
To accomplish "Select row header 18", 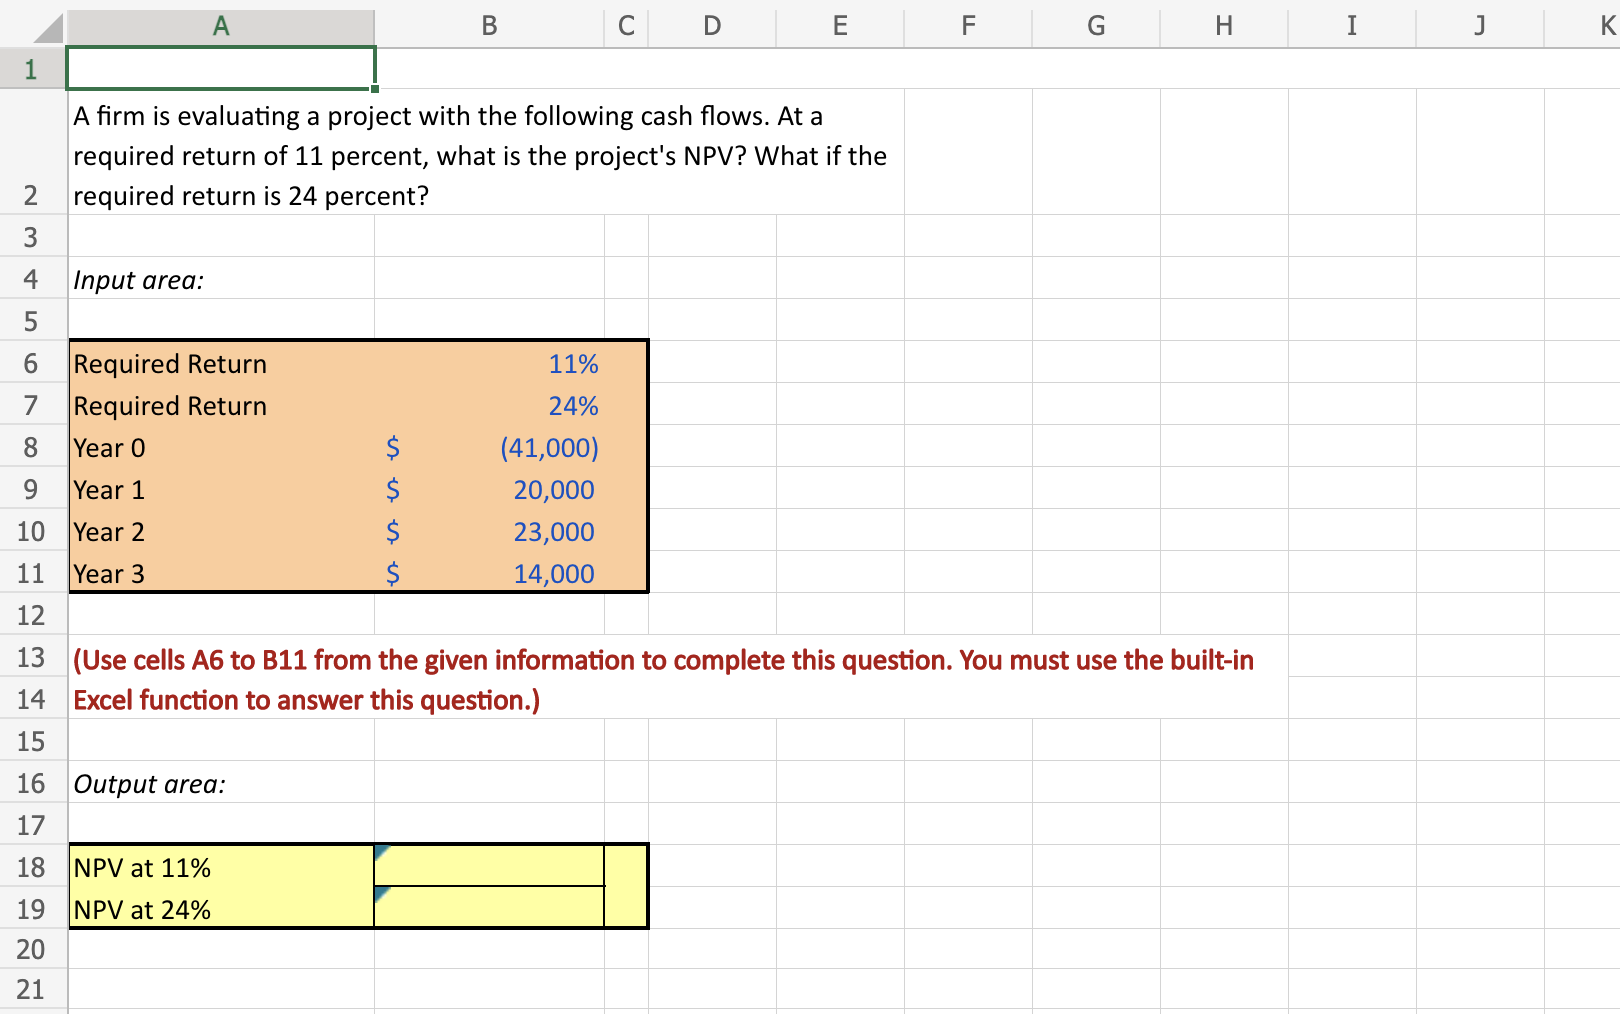I will (30, 867).
